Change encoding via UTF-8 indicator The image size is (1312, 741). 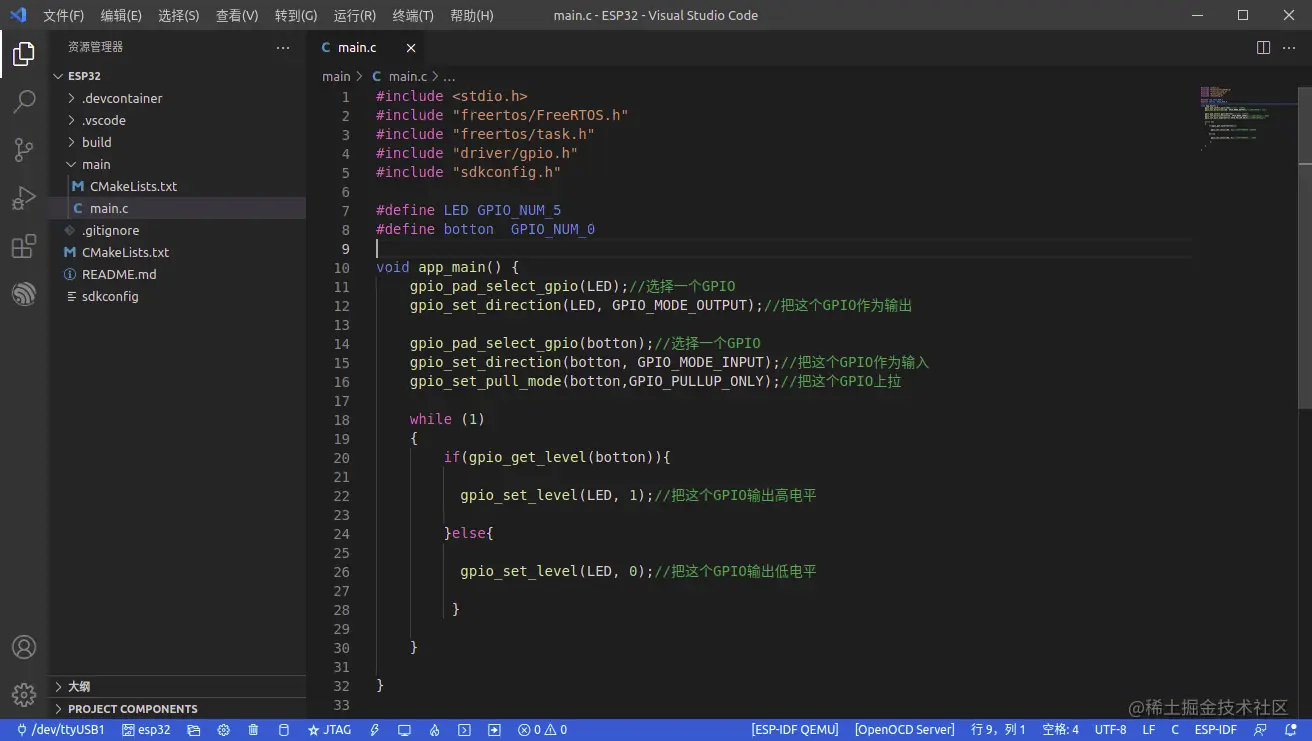pyautogui.click(x=1110, y=730)
